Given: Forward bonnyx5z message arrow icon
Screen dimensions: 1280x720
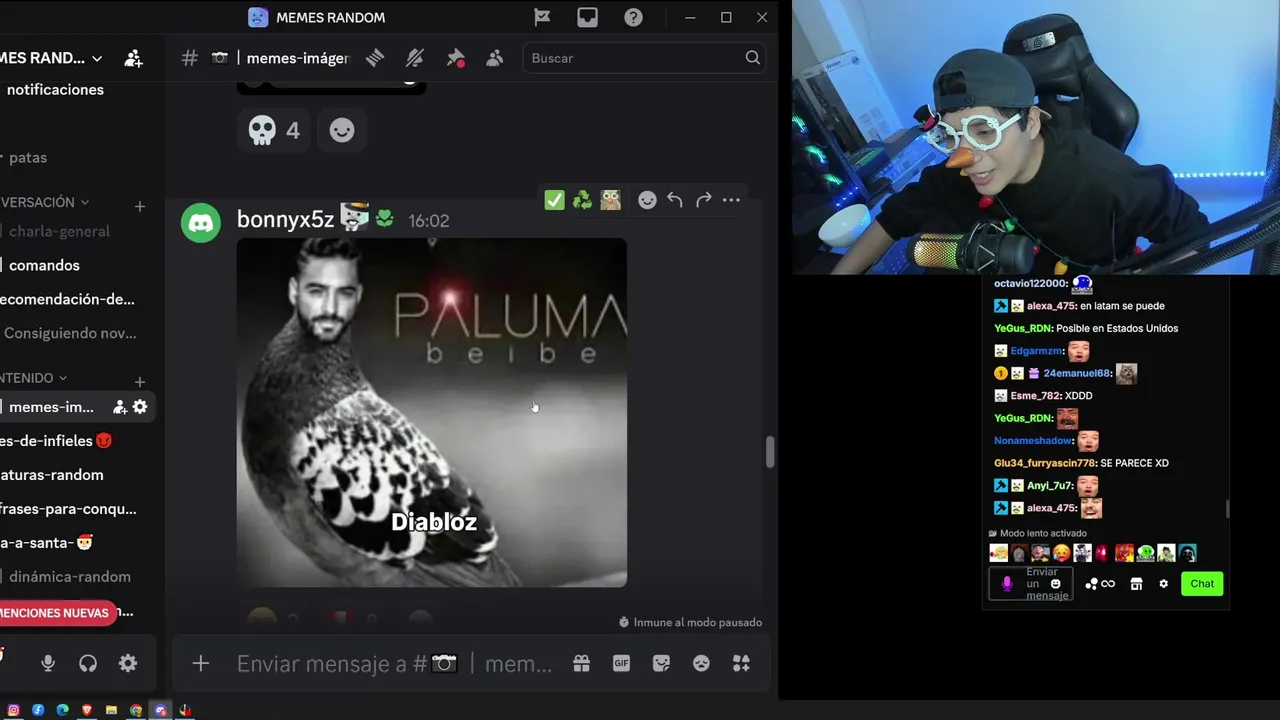Looking at the screenshot, I should [703, 200].
